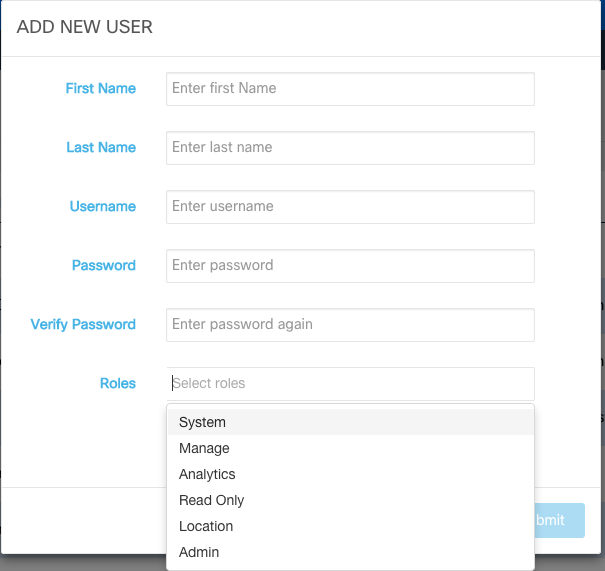
Task: Click the Last Name label
Action: (101, 147)
